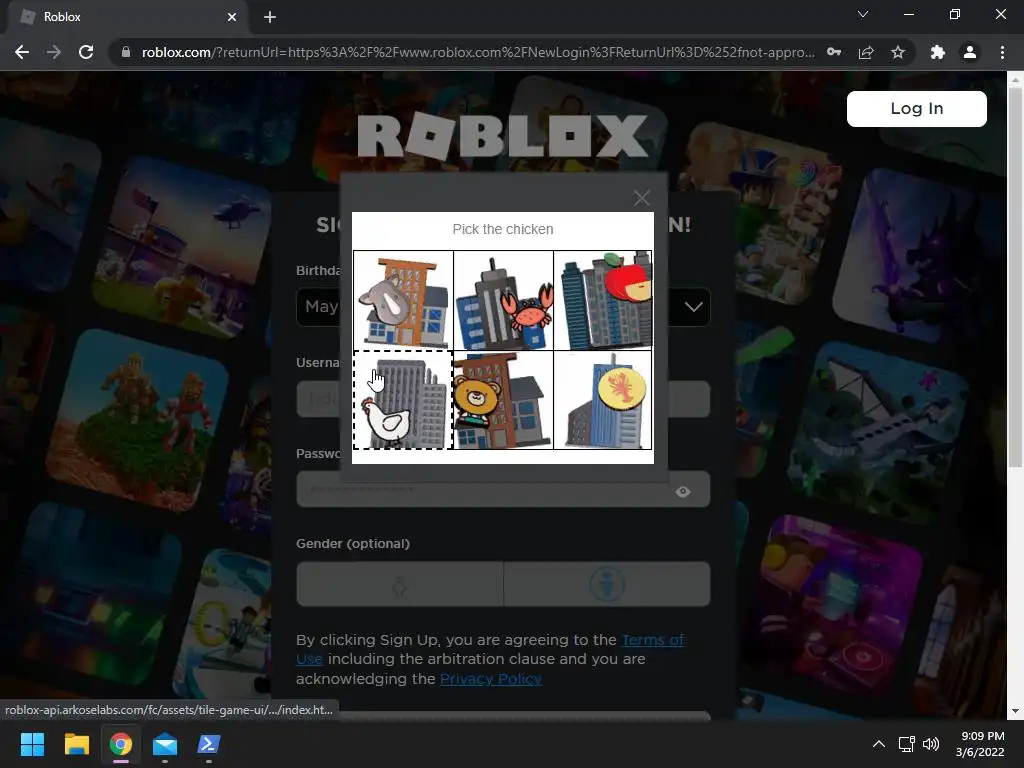Screen dimensions: 1024x768
Task: Click the scrollbar down arrow
Action: click(x=1014, y=711)
